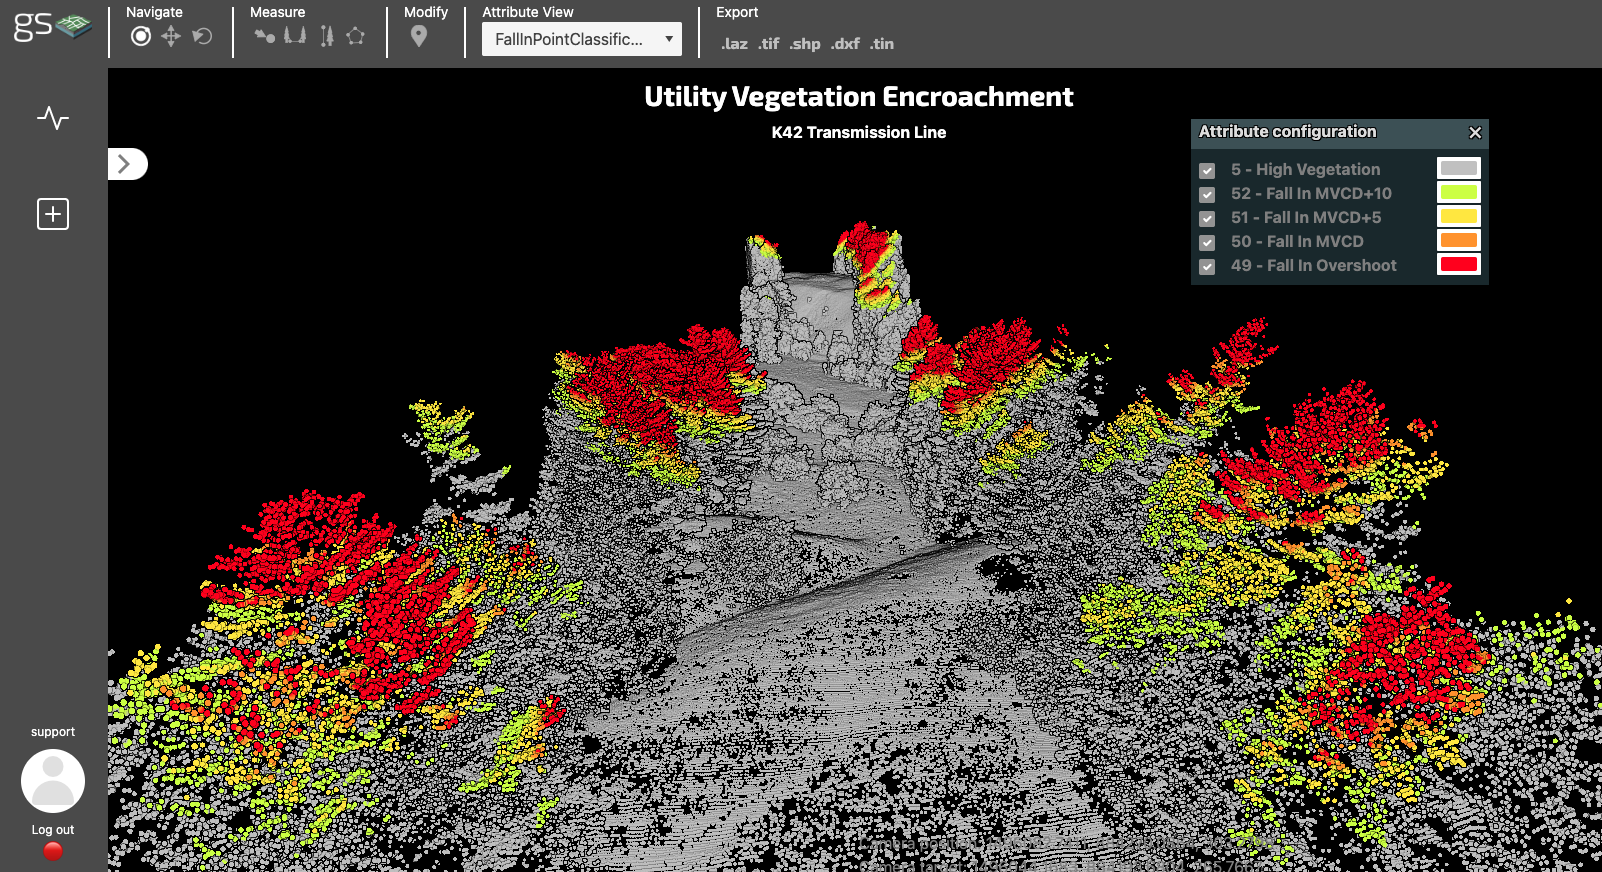Click the red Fall In Overshoot swatch

(x=1458, y=264)
